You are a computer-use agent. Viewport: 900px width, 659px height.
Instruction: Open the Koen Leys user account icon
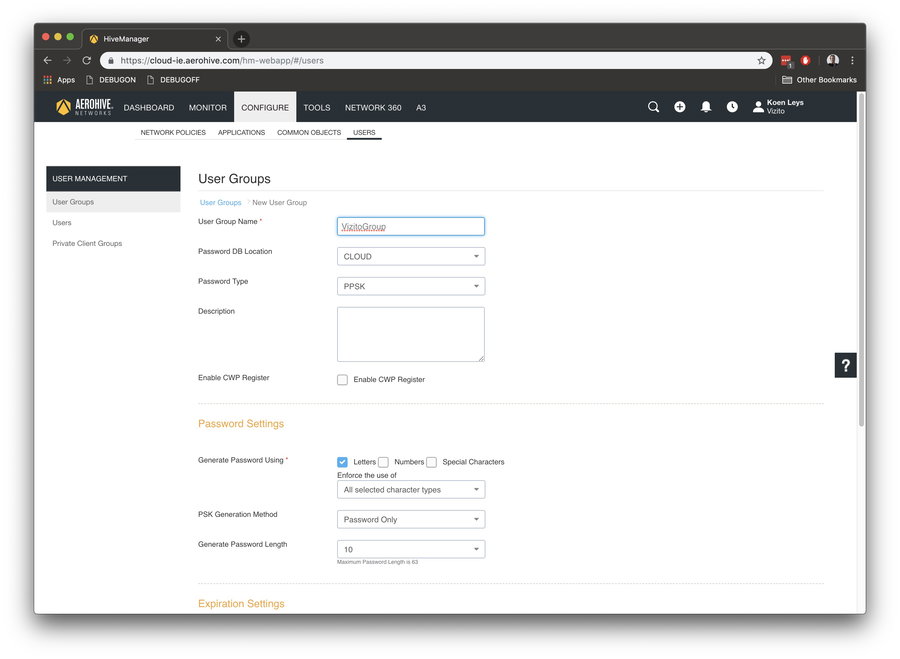(758, 107)
